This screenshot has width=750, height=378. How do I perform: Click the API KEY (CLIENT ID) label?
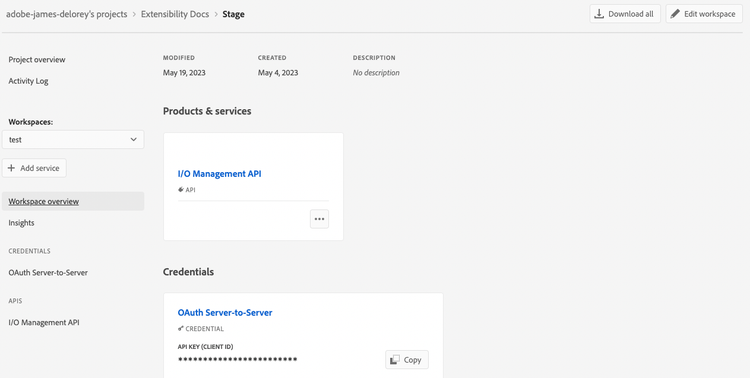click(205, 347)
